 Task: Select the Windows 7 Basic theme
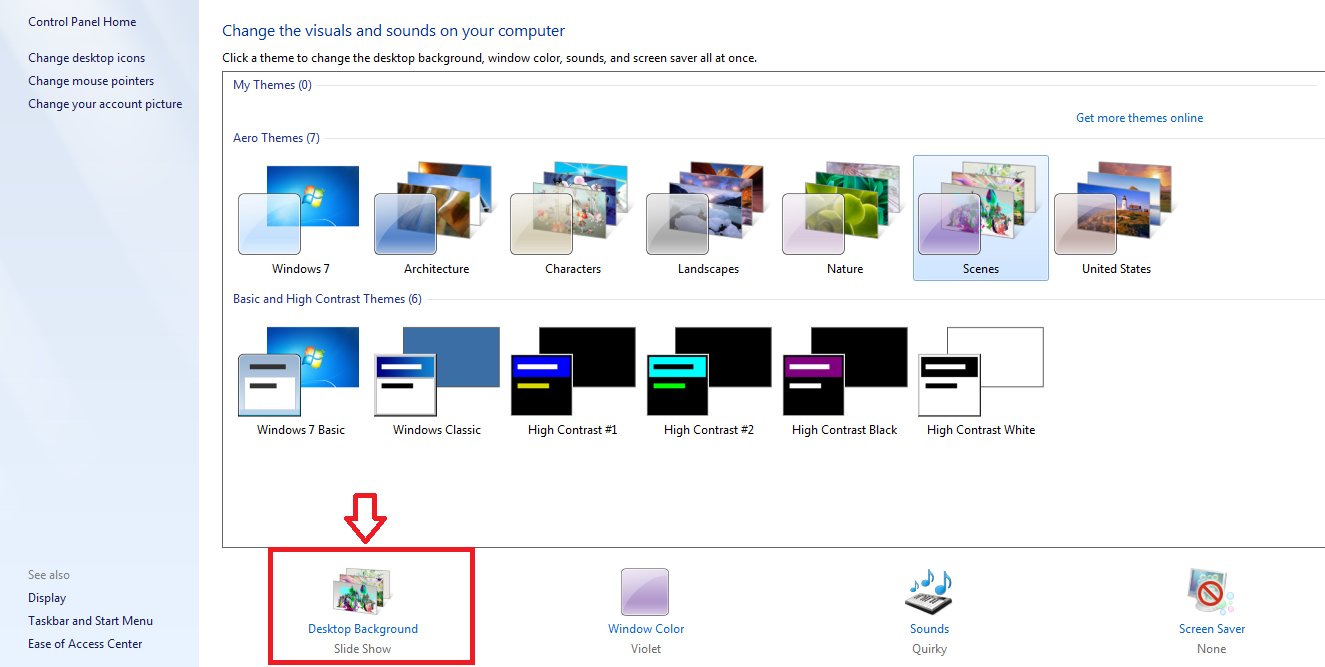click(300, 371)
